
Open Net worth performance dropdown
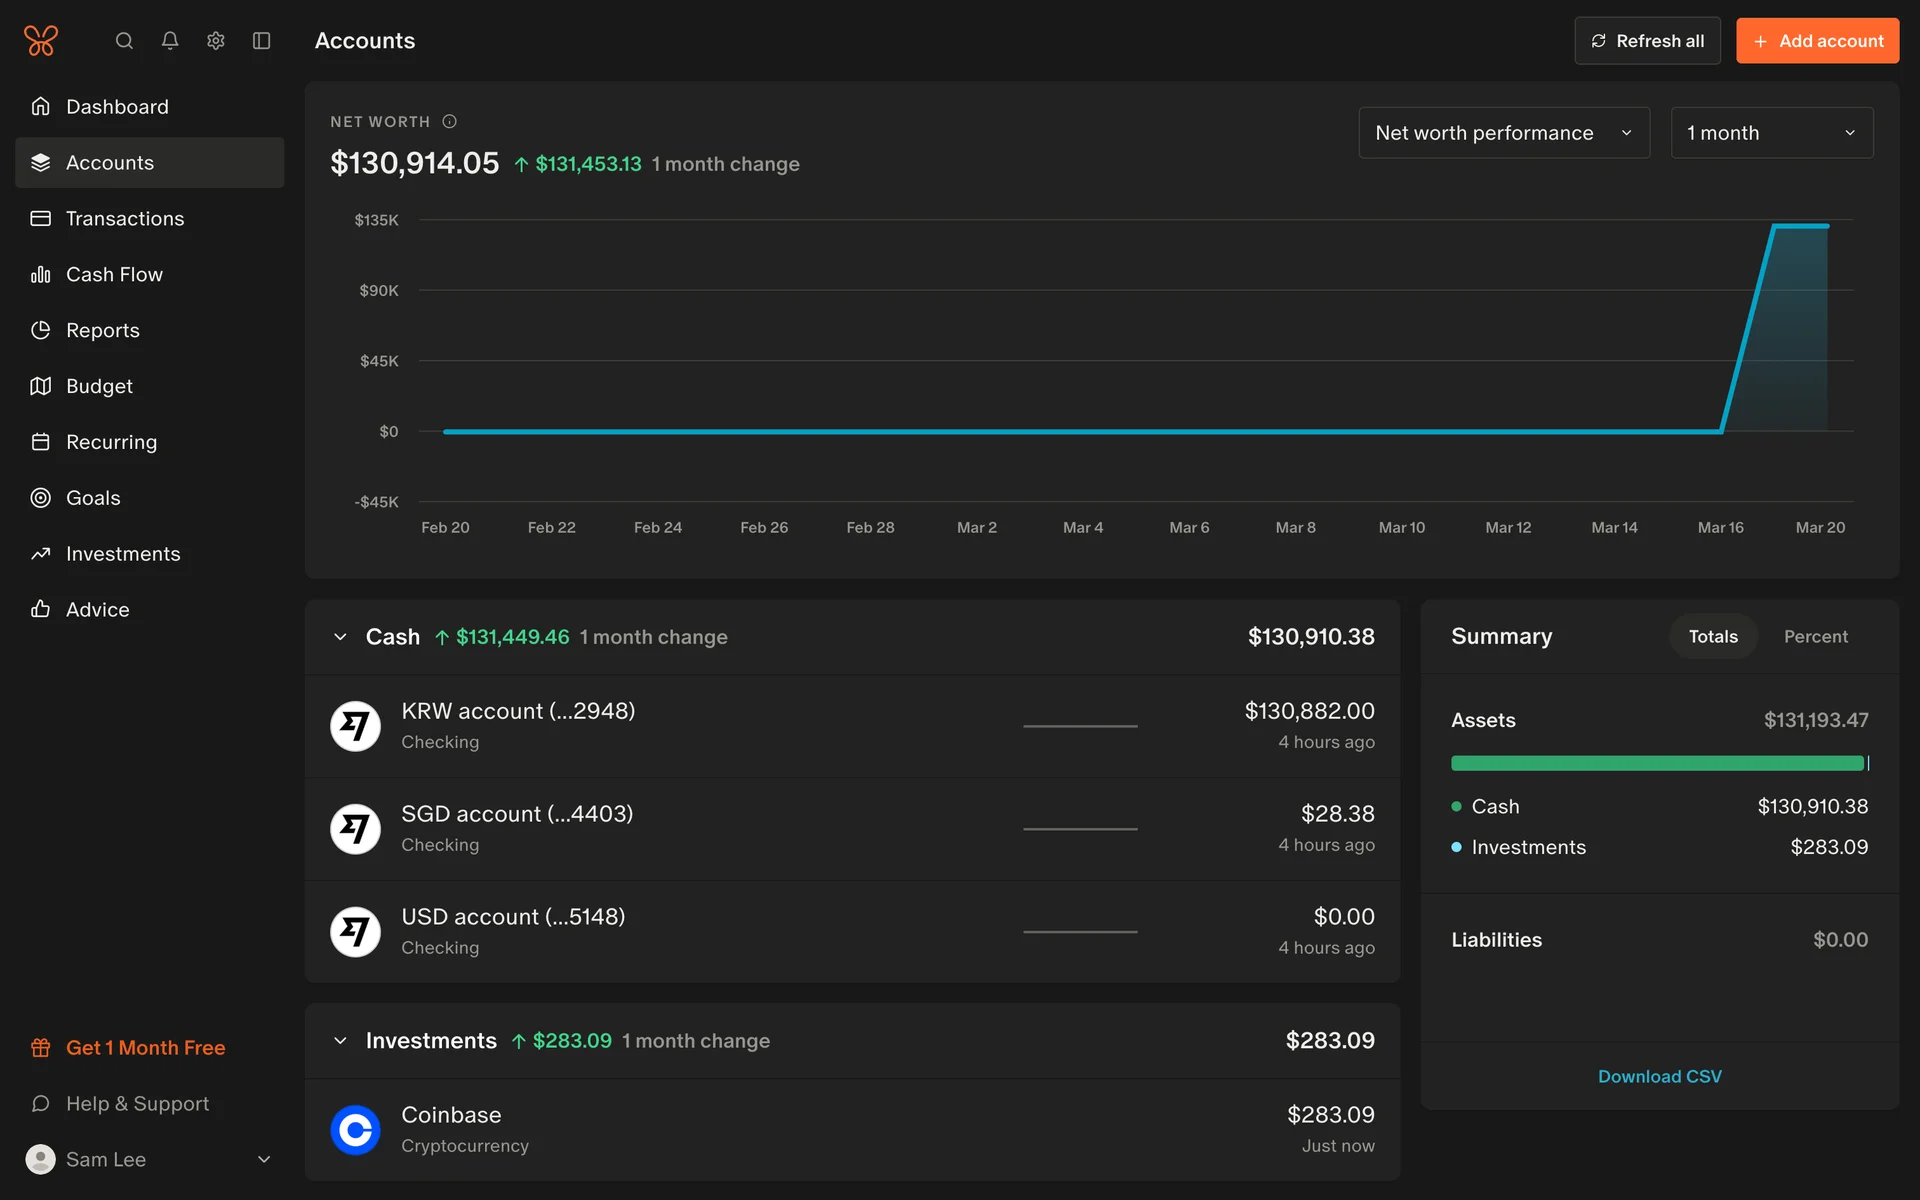click(x=1503, y=133)
